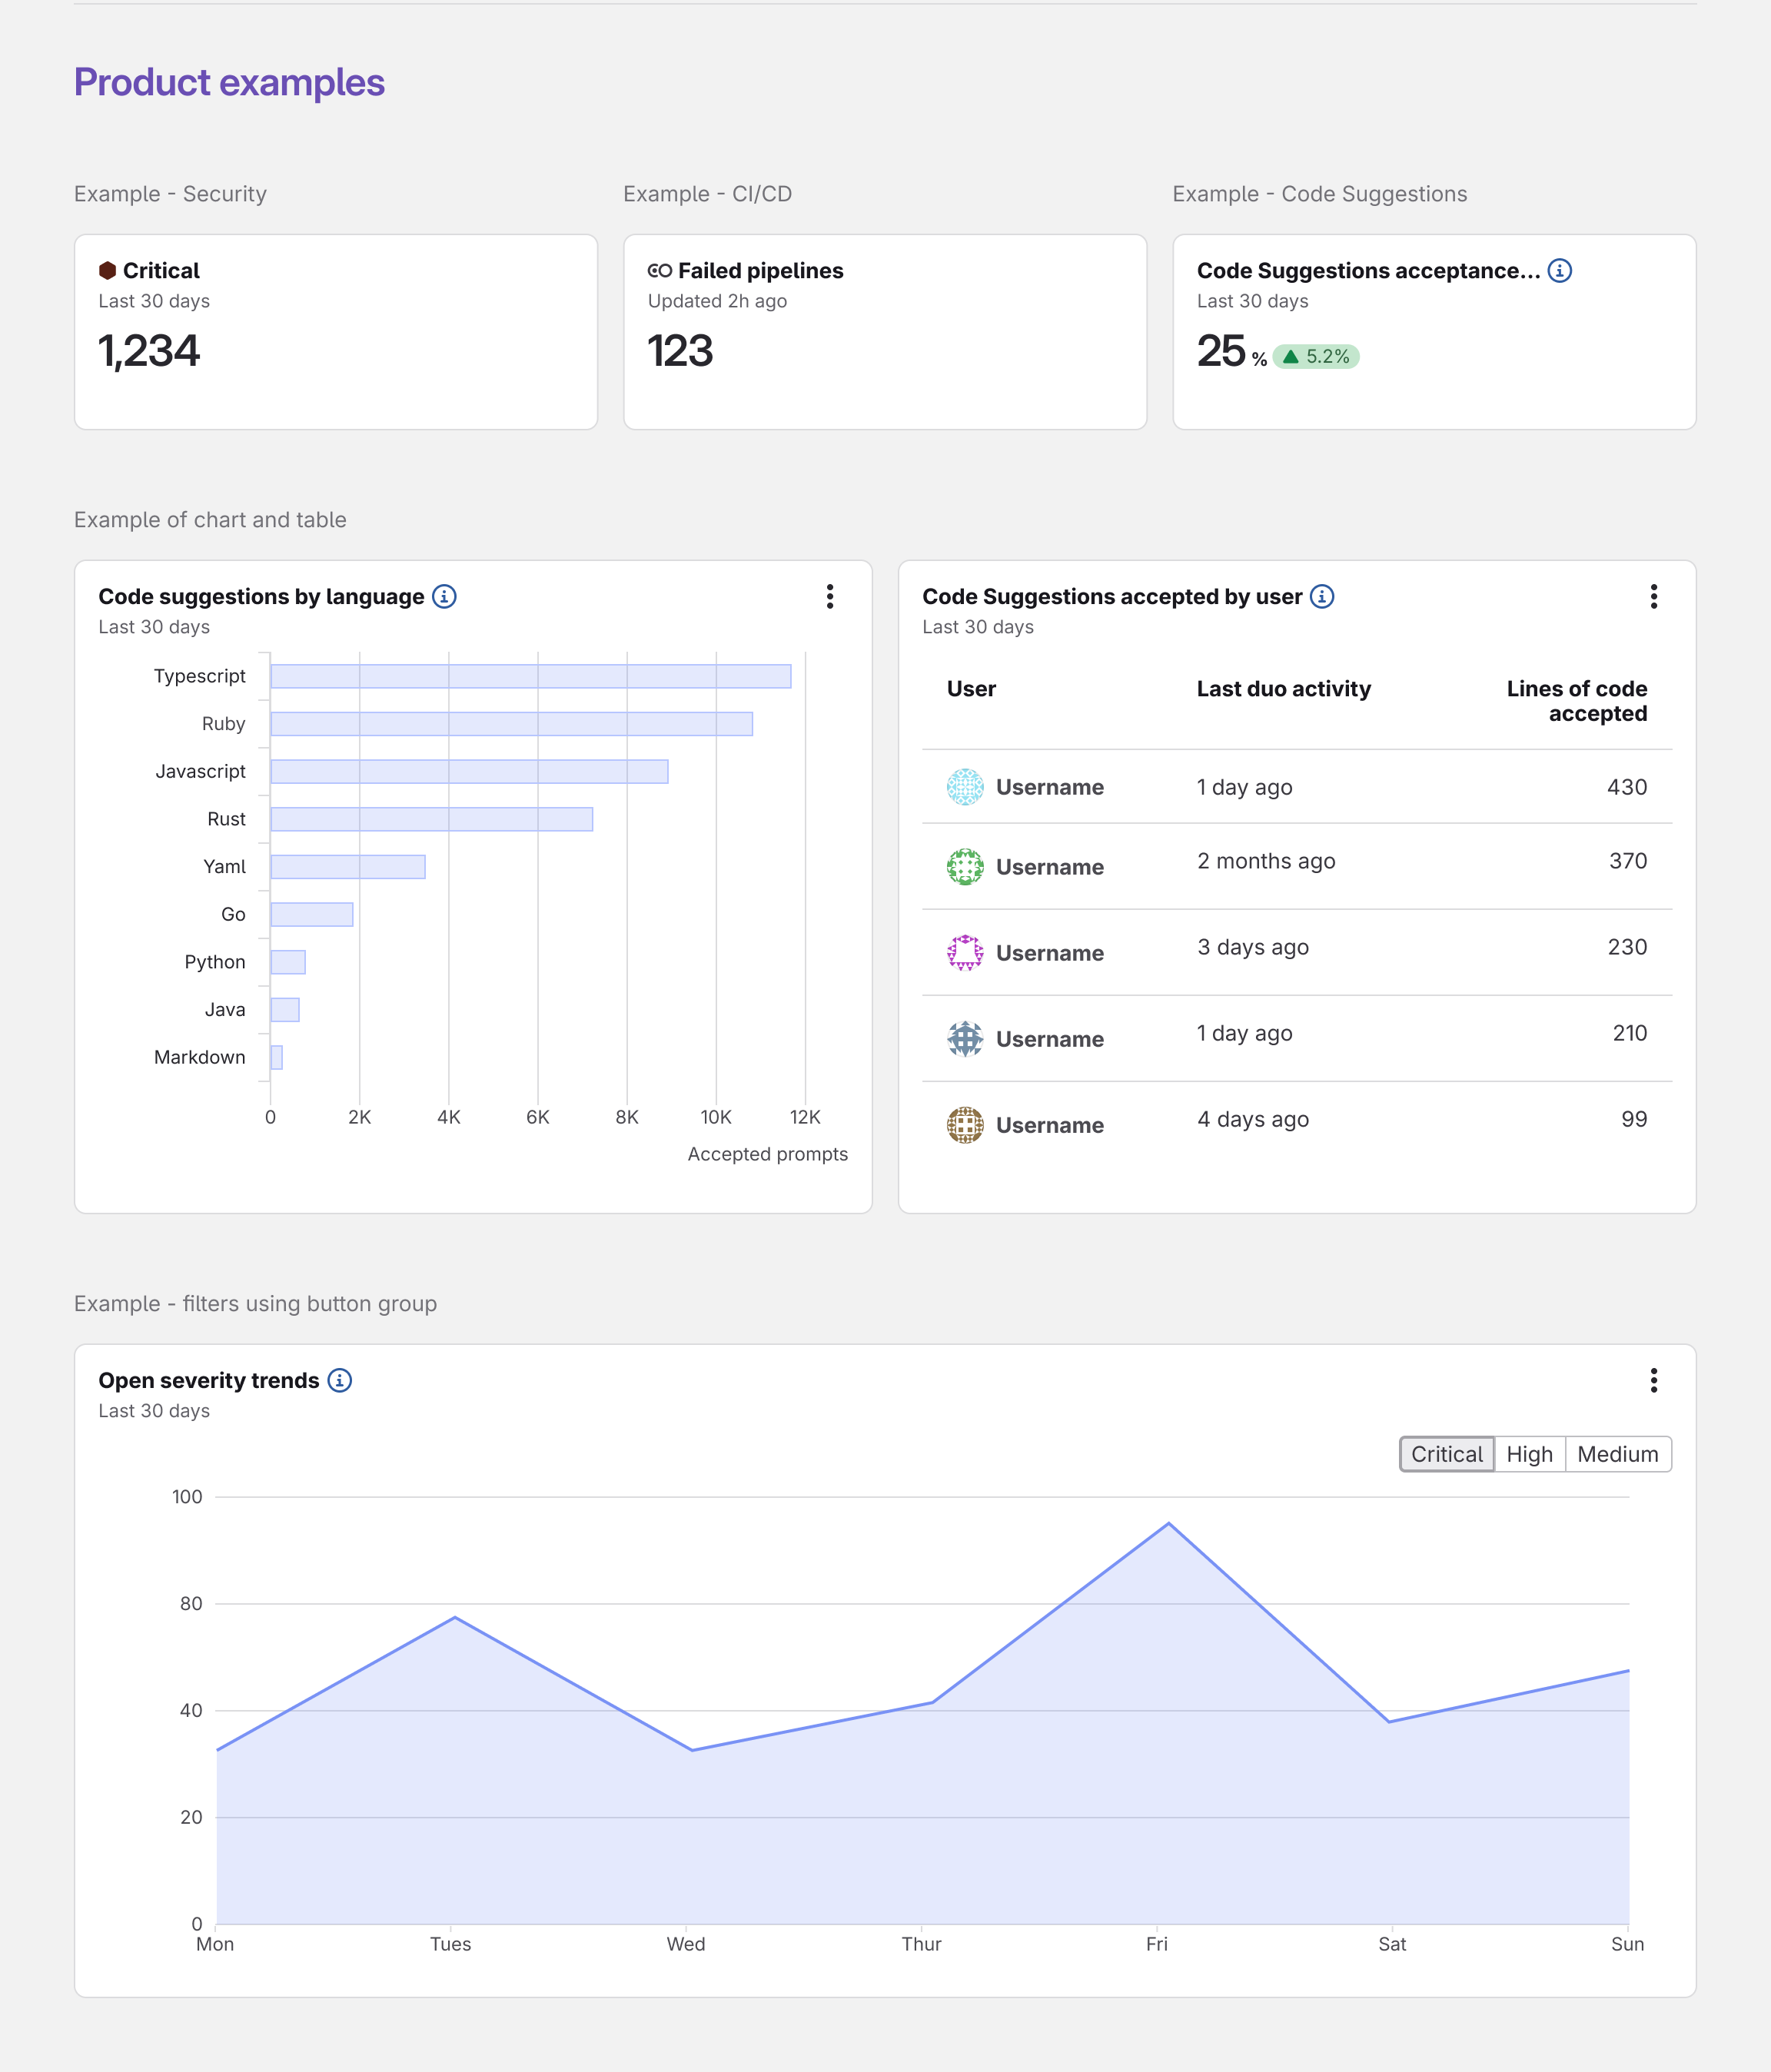
Task: Click the Lines of code accepted column header
Action: pos(1576,701)
